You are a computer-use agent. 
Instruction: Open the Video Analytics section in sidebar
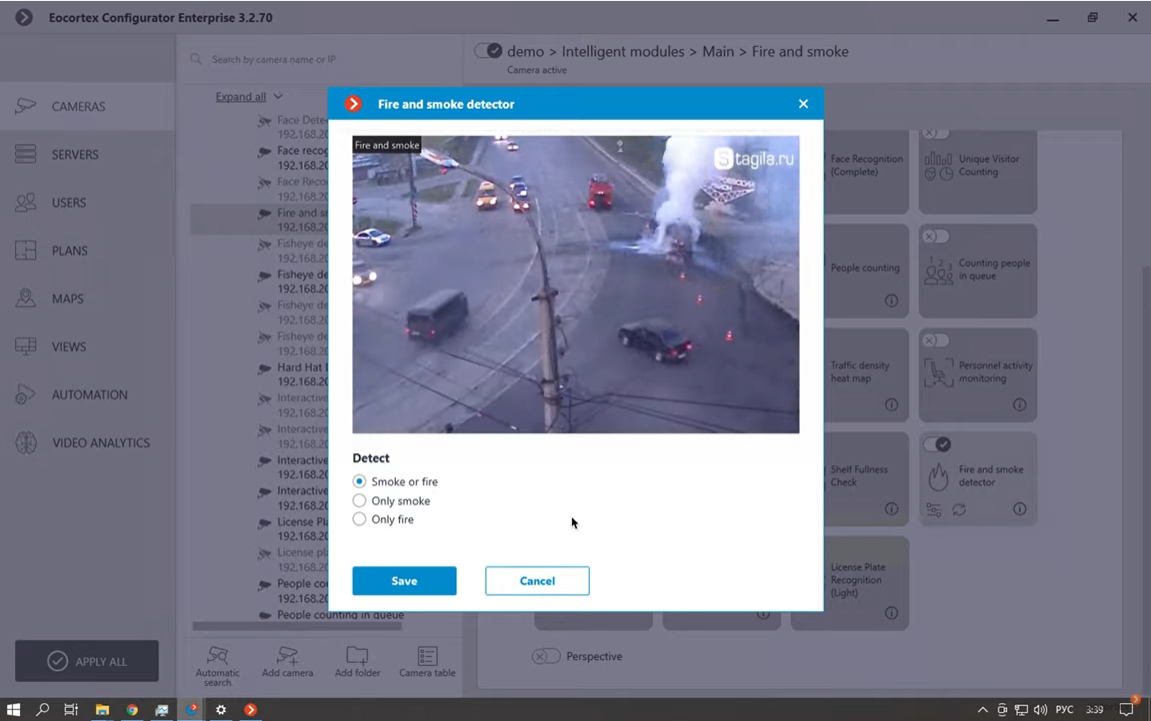(87, 443)
